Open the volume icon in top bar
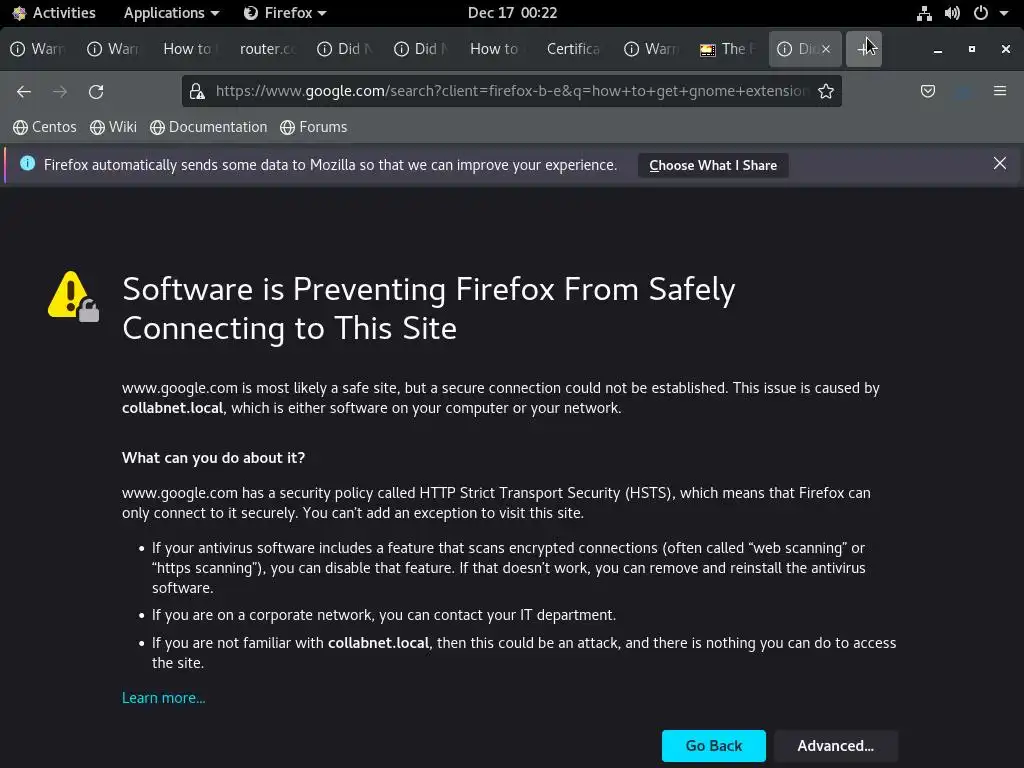1024x768 pixels. pos(952,13)
